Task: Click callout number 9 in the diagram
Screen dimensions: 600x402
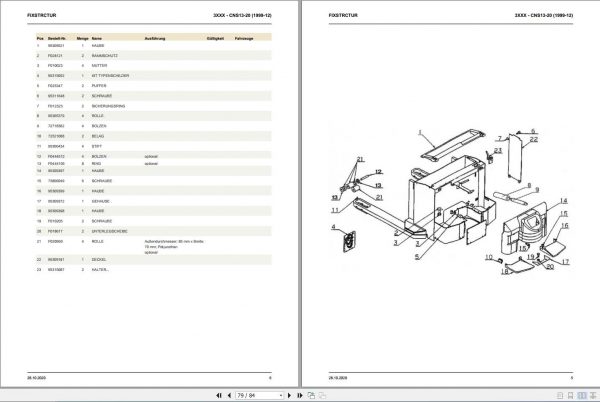Action: (x=537, y=190)
